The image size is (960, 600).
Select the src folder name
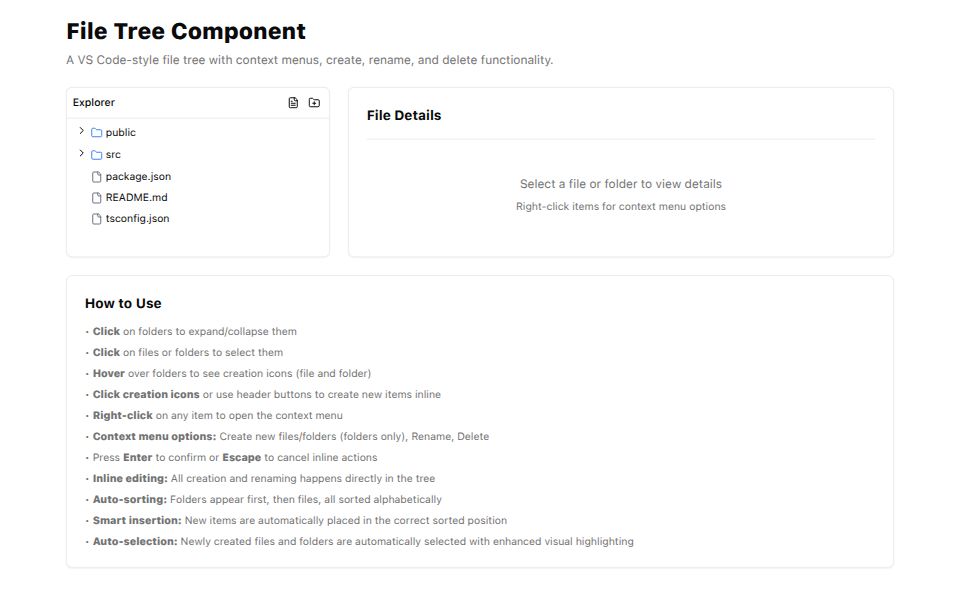113,155
